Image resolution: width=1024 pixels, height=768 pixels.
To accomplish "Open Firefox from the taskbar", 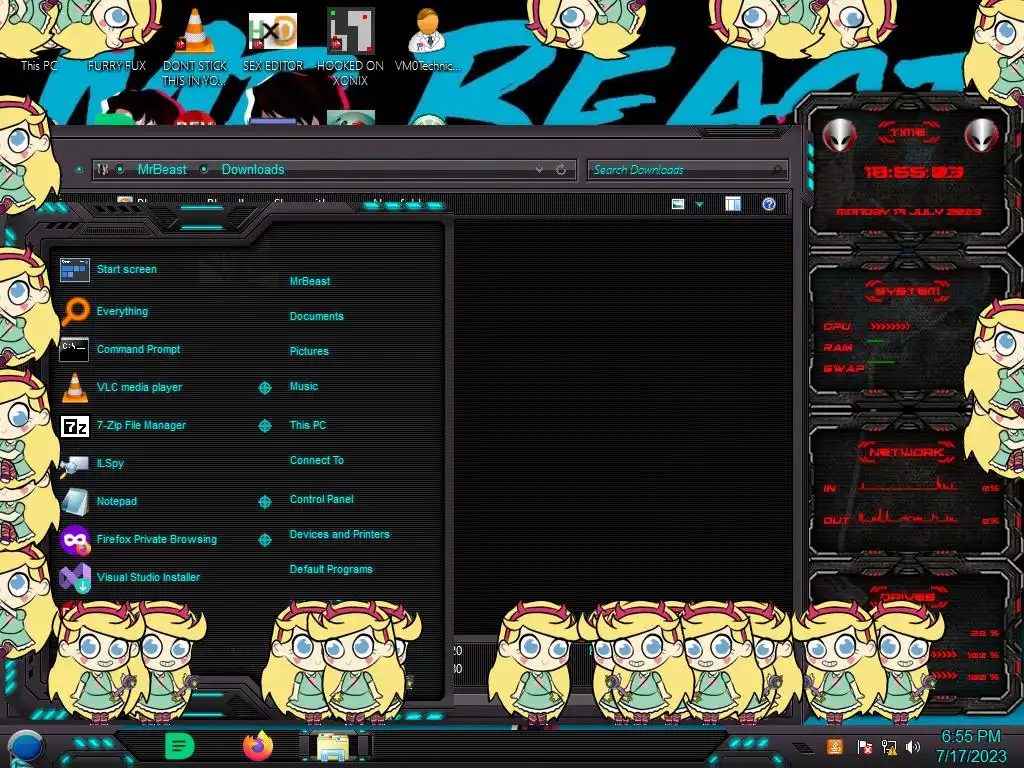I will tap(259, 745).
